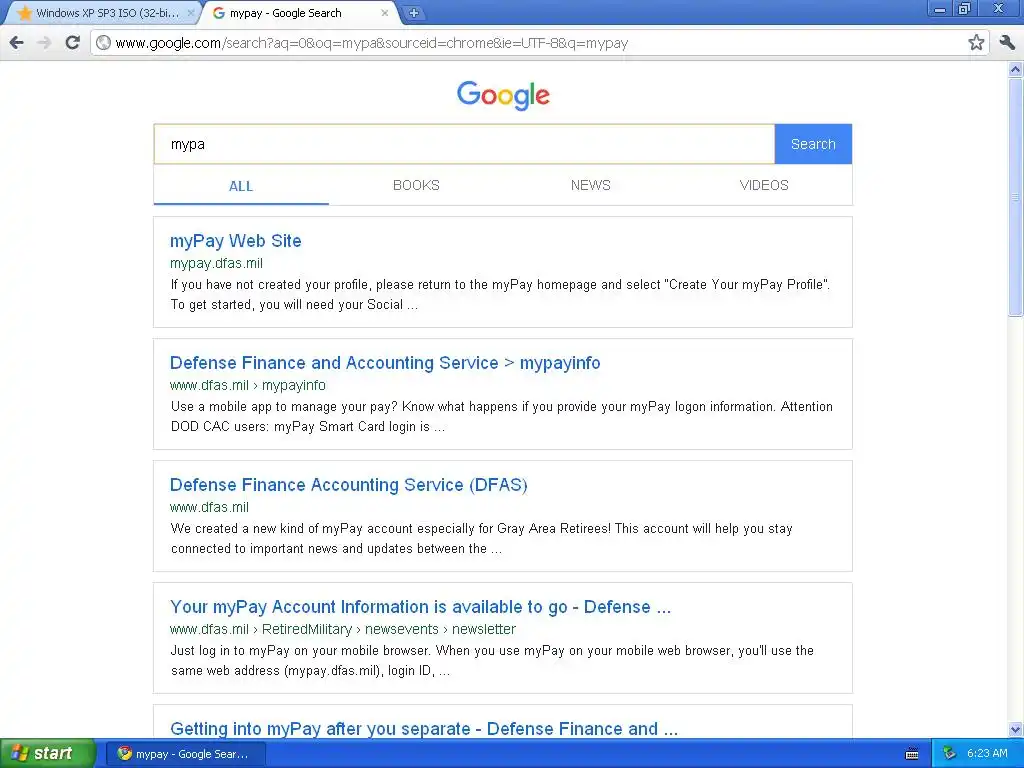Click the system tray network icon
This screenshot has width=1024, height=768.
click(949, 754)
